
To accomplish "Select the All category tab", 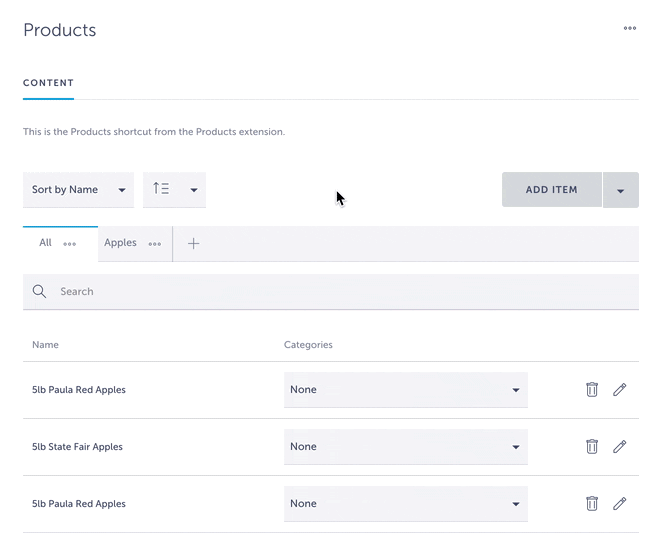I will tap(45, 243).
